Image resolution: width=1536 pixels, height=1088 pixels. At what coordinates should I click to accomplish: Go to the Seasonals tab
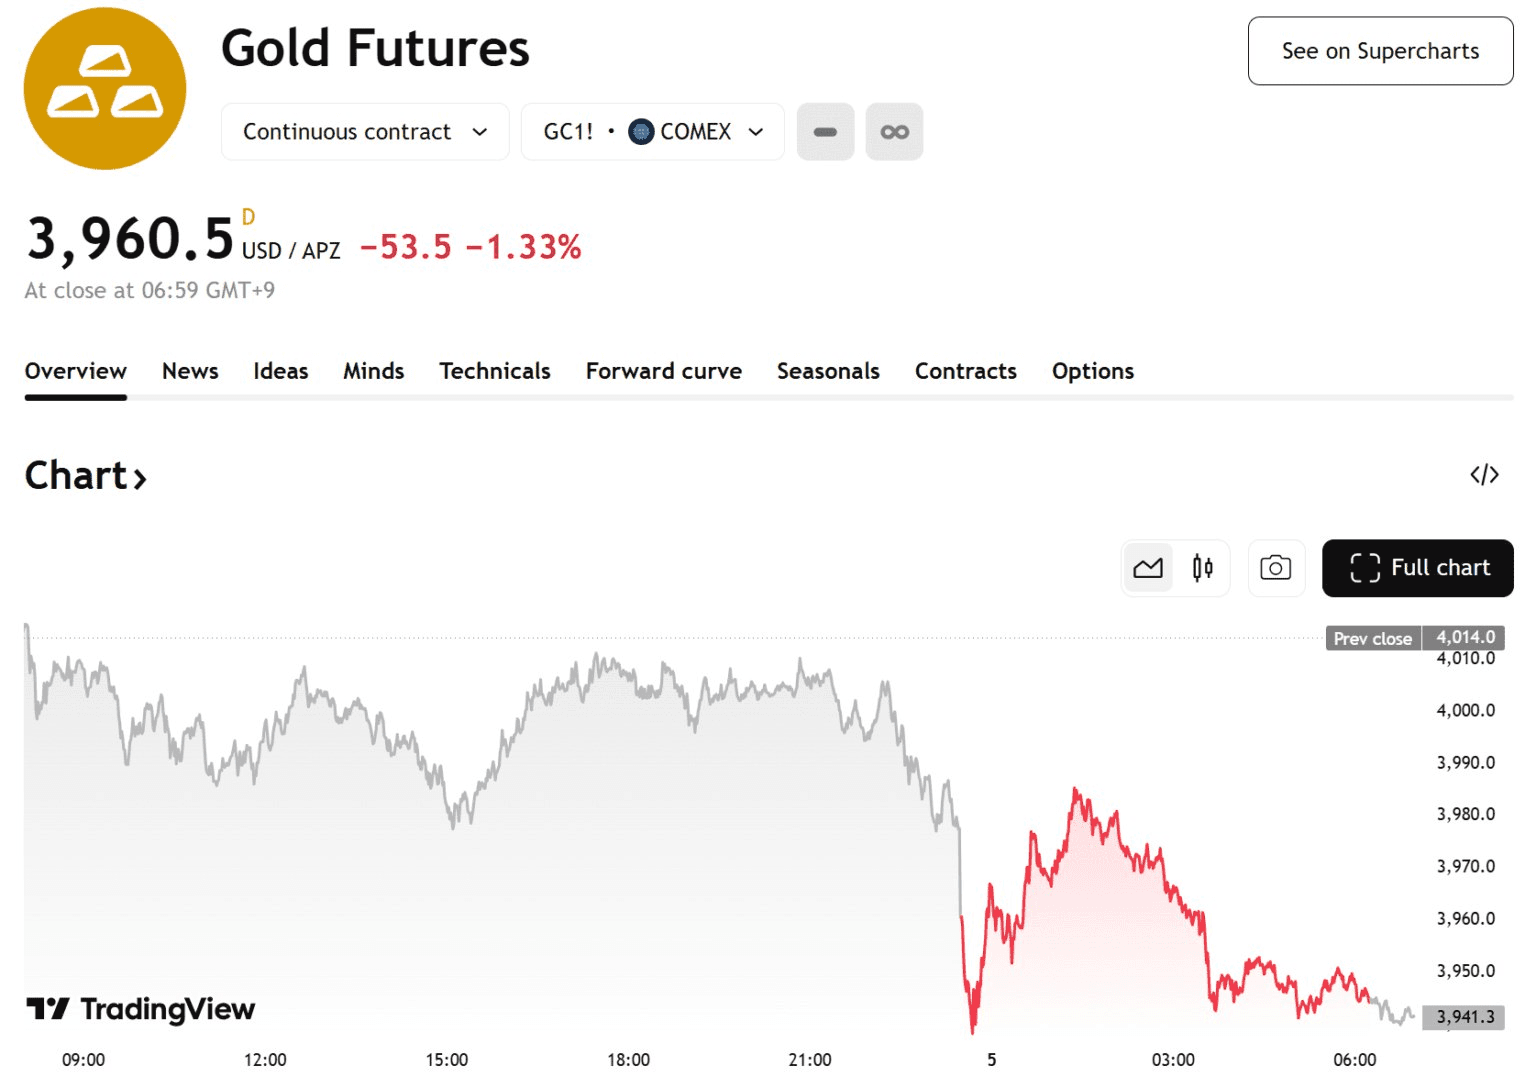click(x=828, y=371)
